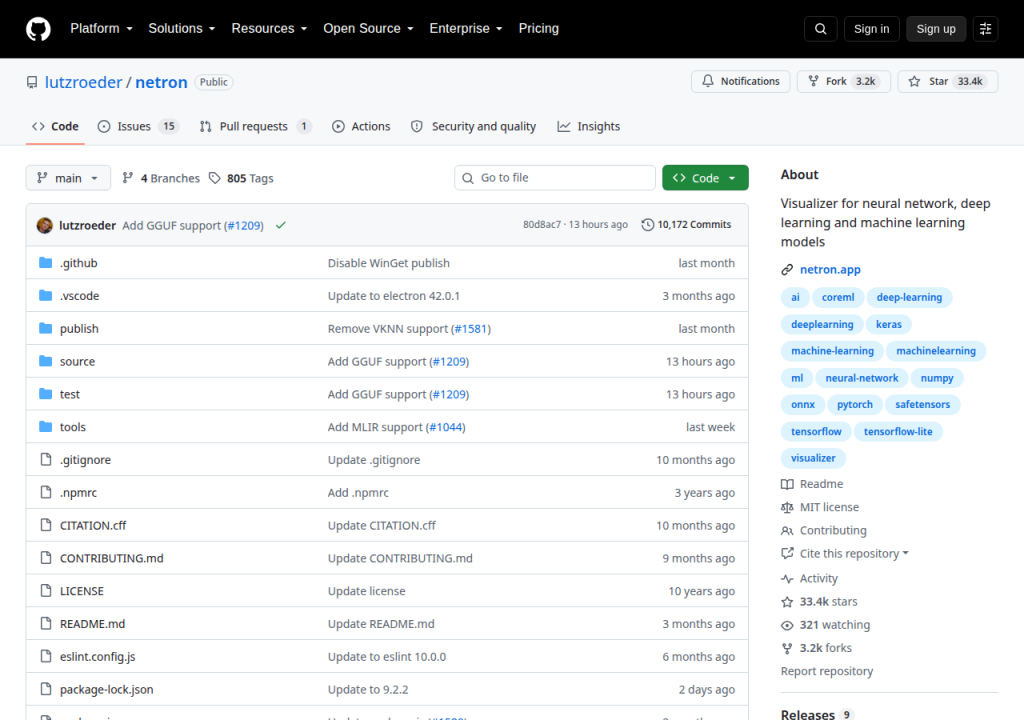Click the tools folder icon
Image resolution: width=1024 pixels, height=720 pixels.
[45, 427]
